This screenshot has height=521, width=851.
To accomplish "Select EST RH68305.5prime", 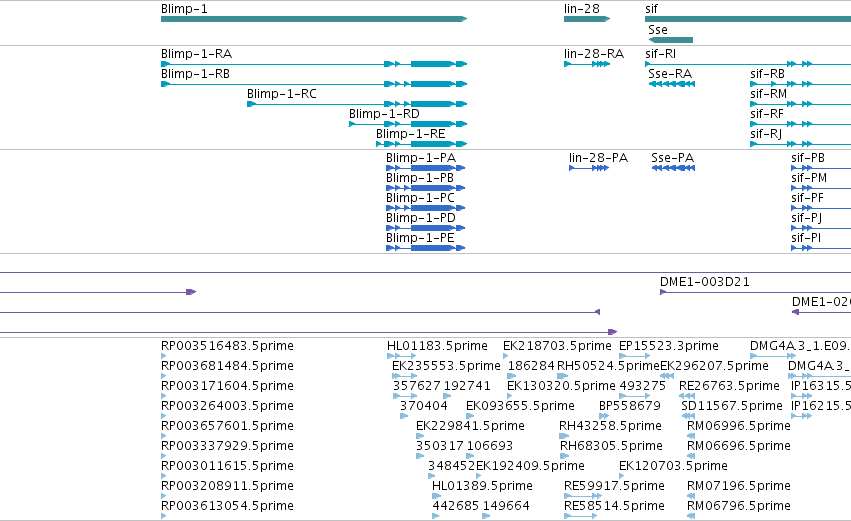I will tap(611, 446).
